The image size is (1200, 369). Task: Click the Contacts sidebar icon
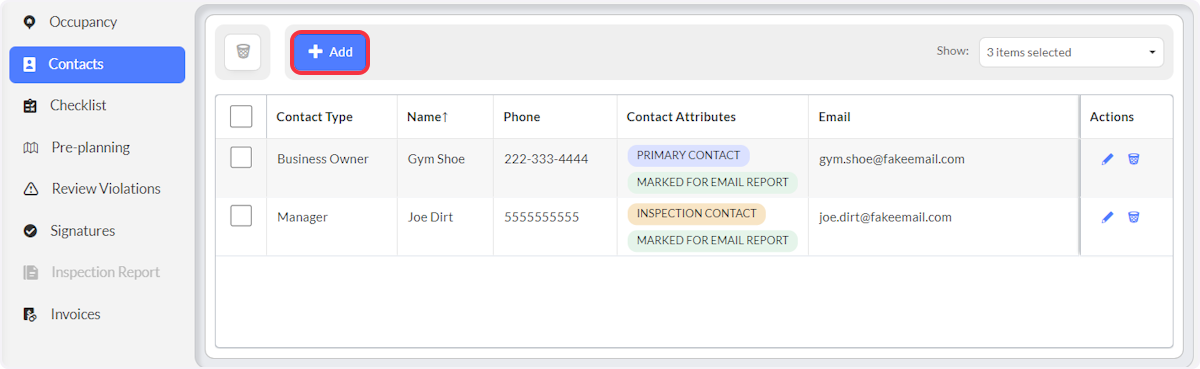pyautogui.click(x=29, y=64)
